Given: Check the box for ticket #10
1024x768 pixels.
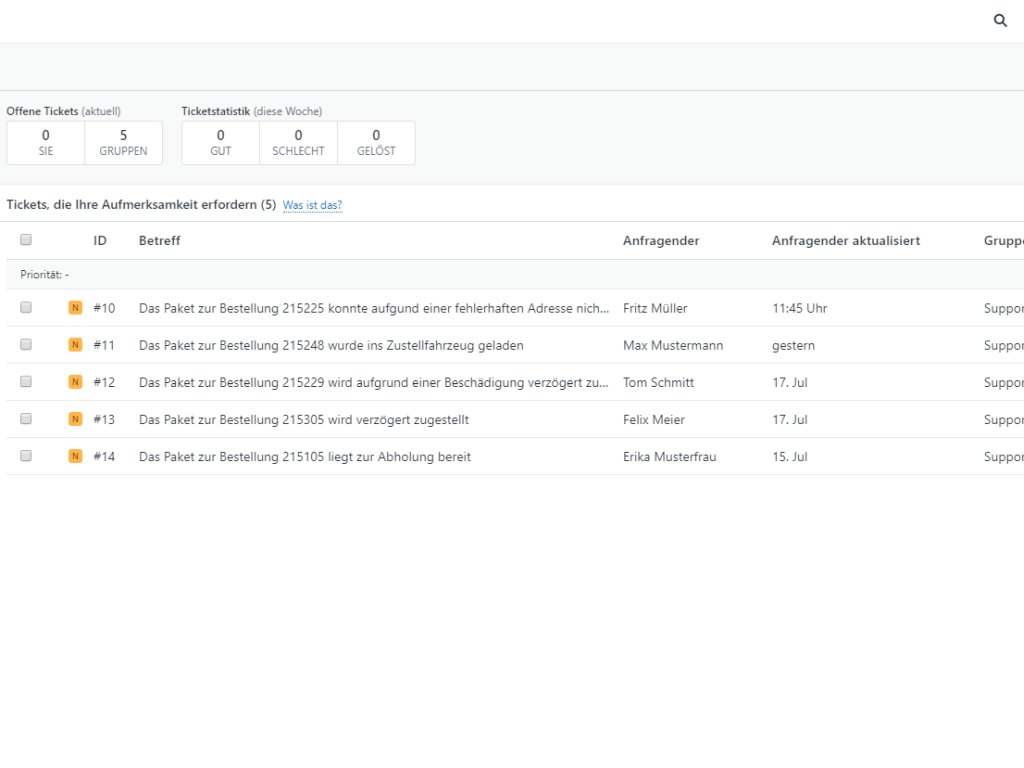Looking at the screenshot, I should click(26, 308).
